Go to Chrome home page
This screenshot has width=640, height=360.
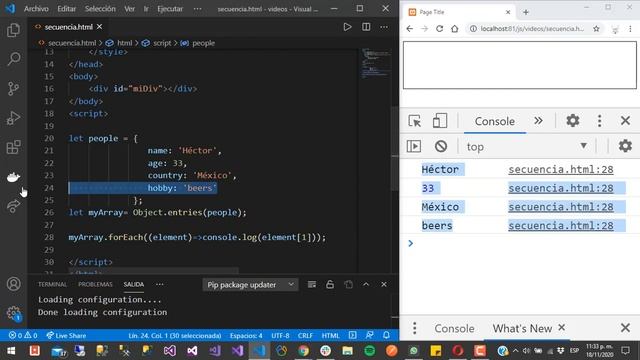coord(455,29)
